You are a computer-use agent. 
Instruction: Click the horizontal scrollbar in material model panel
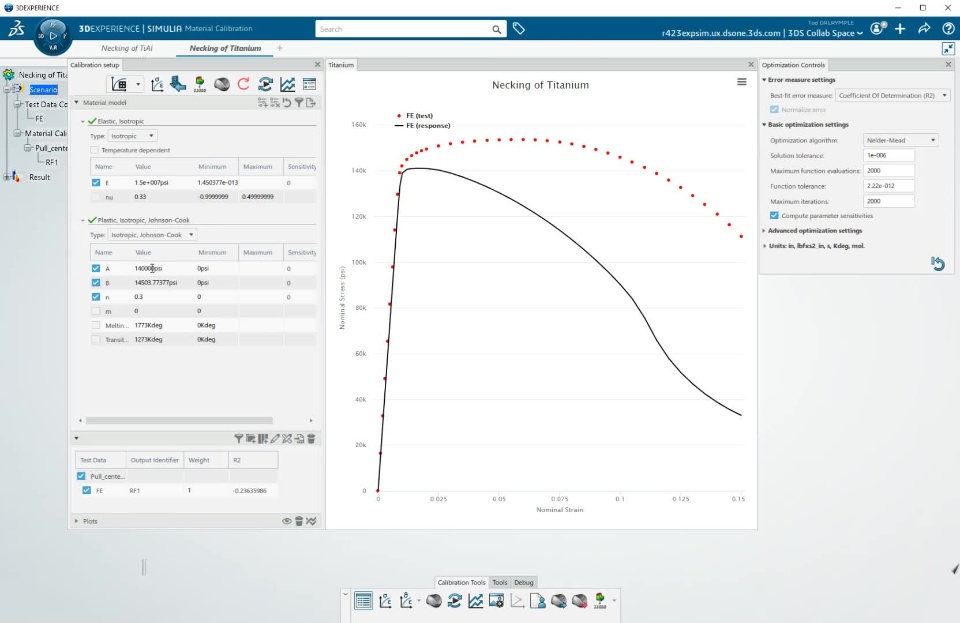[179, 420]
